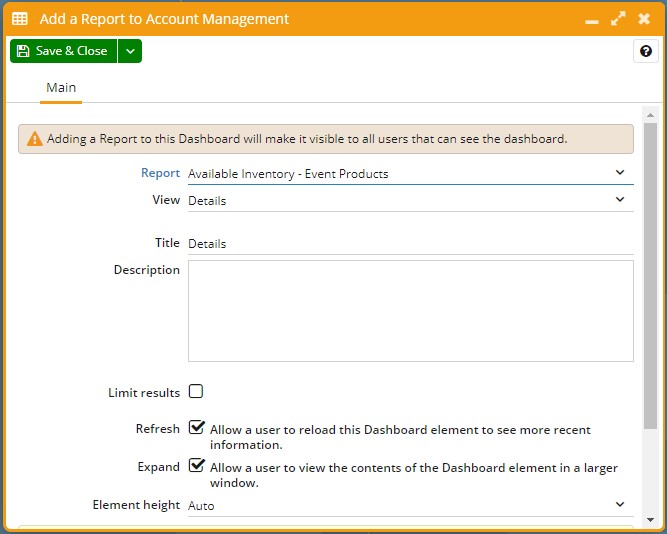This screenshot has width=667, height=534.
Task: Click the scrollbar up arrow
Action: point(650,112)
